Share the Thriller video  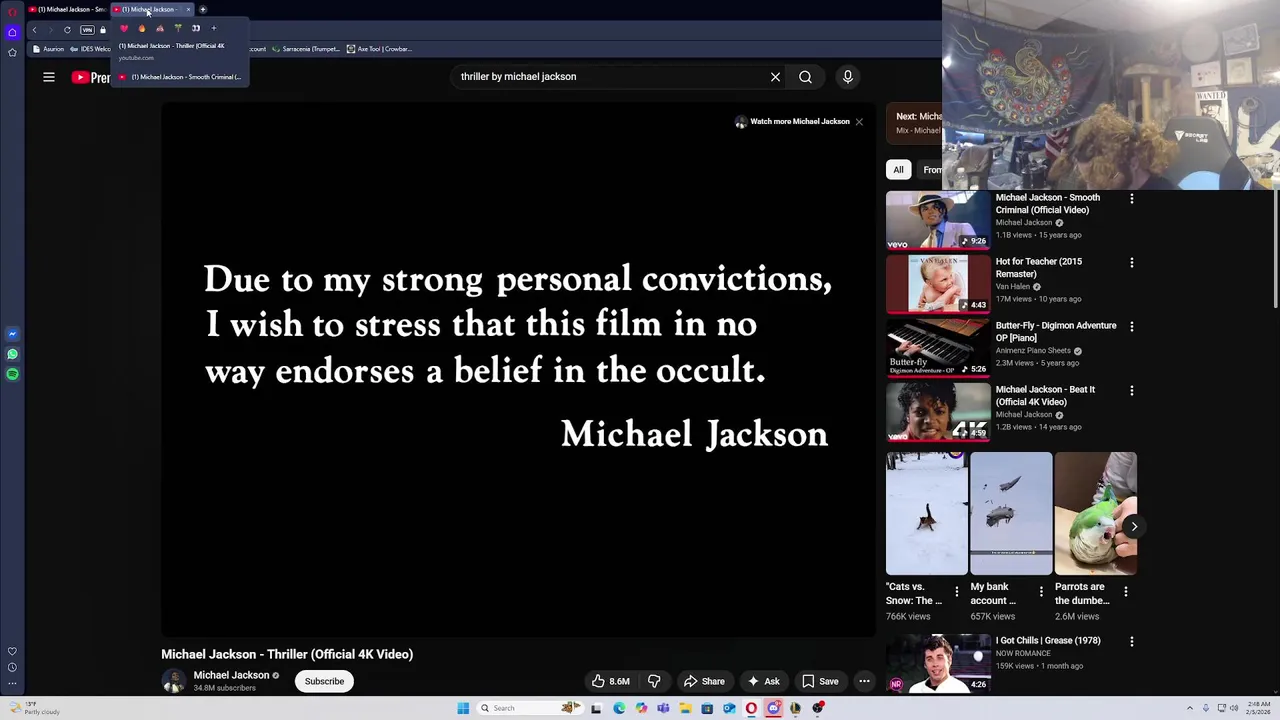pyautogui.click(x=704, y=681)
